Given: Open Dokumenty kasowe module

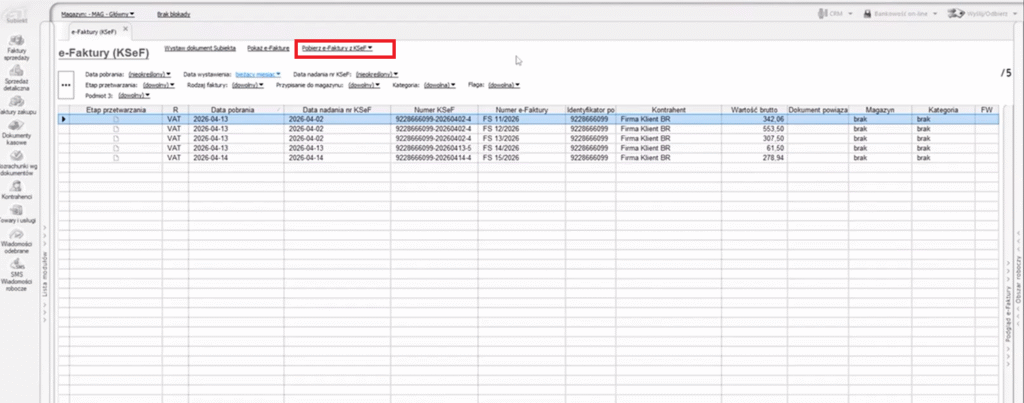Looking at the screenshot, I should click(x=16, y=139).
